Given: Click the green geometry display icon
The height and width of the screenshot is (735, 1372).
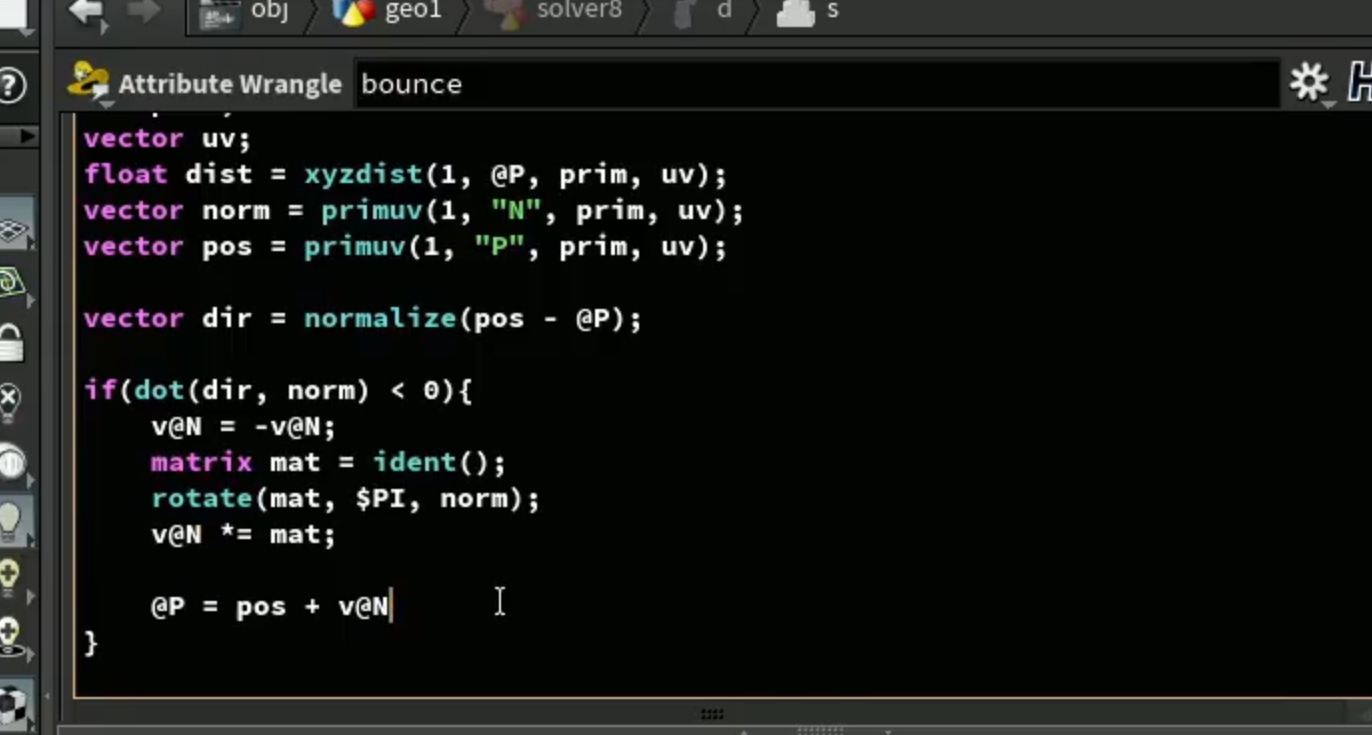Looking at the screenshot, I should pos(12,283).
